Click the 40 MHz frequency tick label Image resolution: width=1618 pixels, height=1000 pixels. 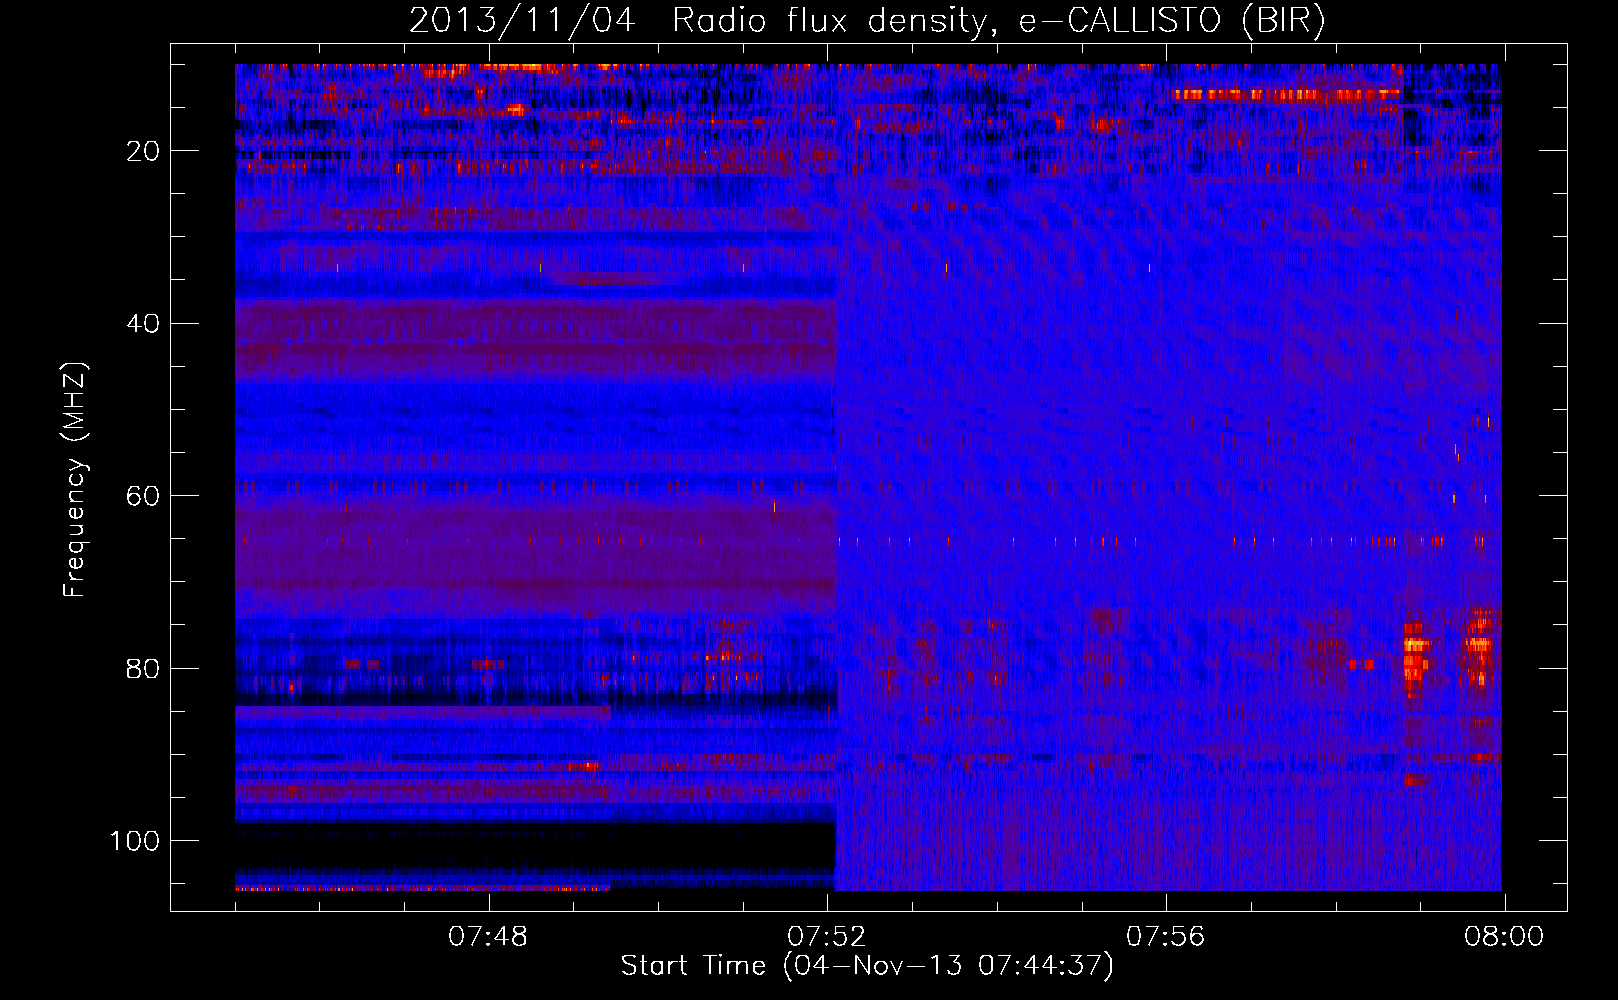[144, 324]
